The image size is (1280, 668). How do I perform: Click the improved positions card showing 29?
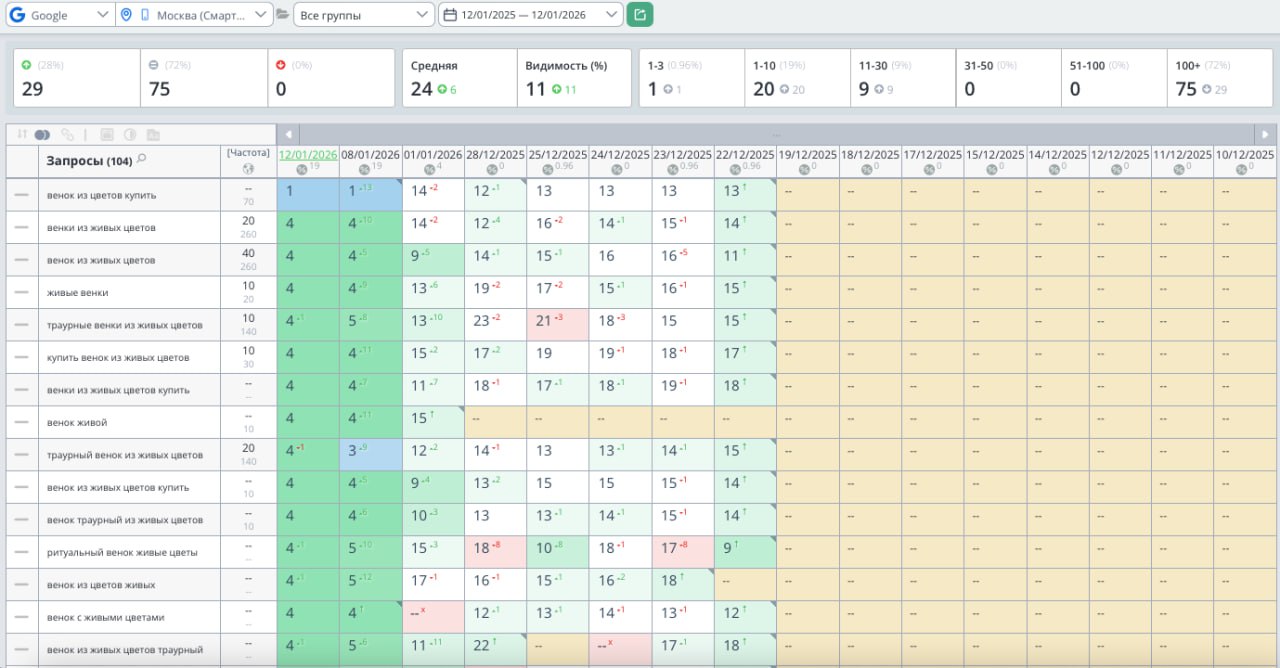(x=77, y=78)
